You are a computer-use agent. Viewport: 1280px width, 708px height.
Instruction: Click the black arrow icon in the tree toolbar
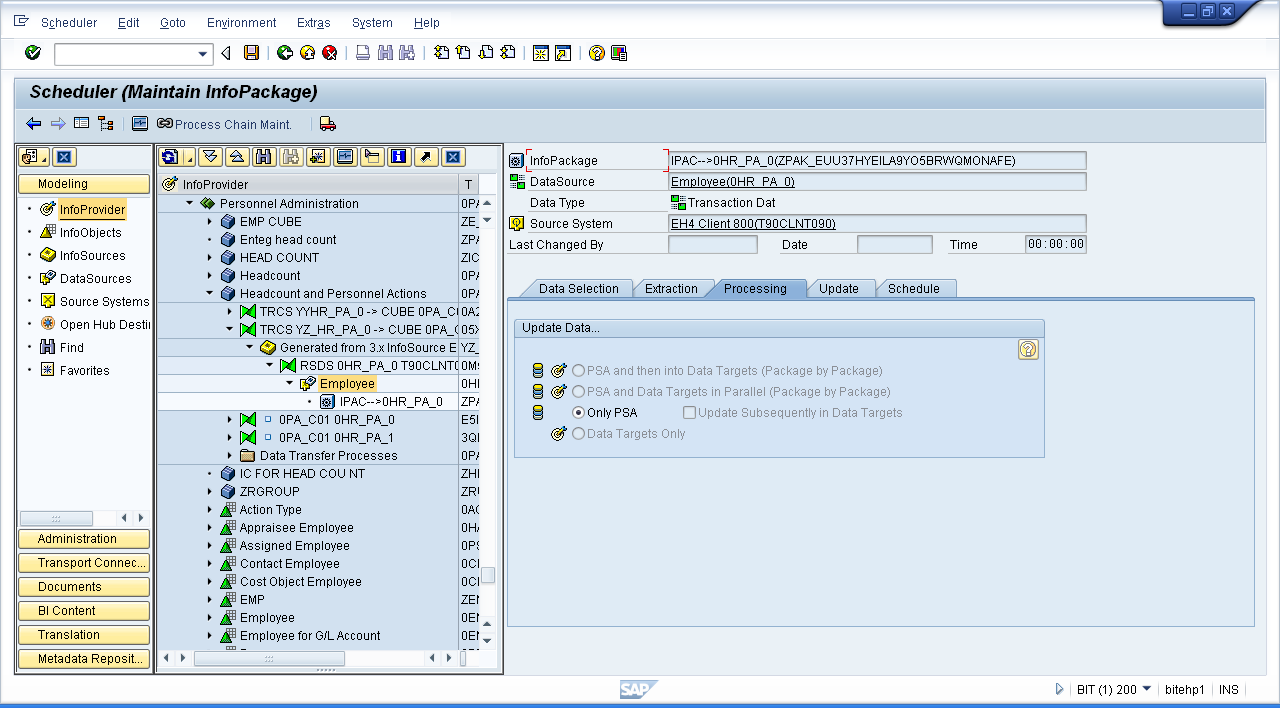pos(426,156)
